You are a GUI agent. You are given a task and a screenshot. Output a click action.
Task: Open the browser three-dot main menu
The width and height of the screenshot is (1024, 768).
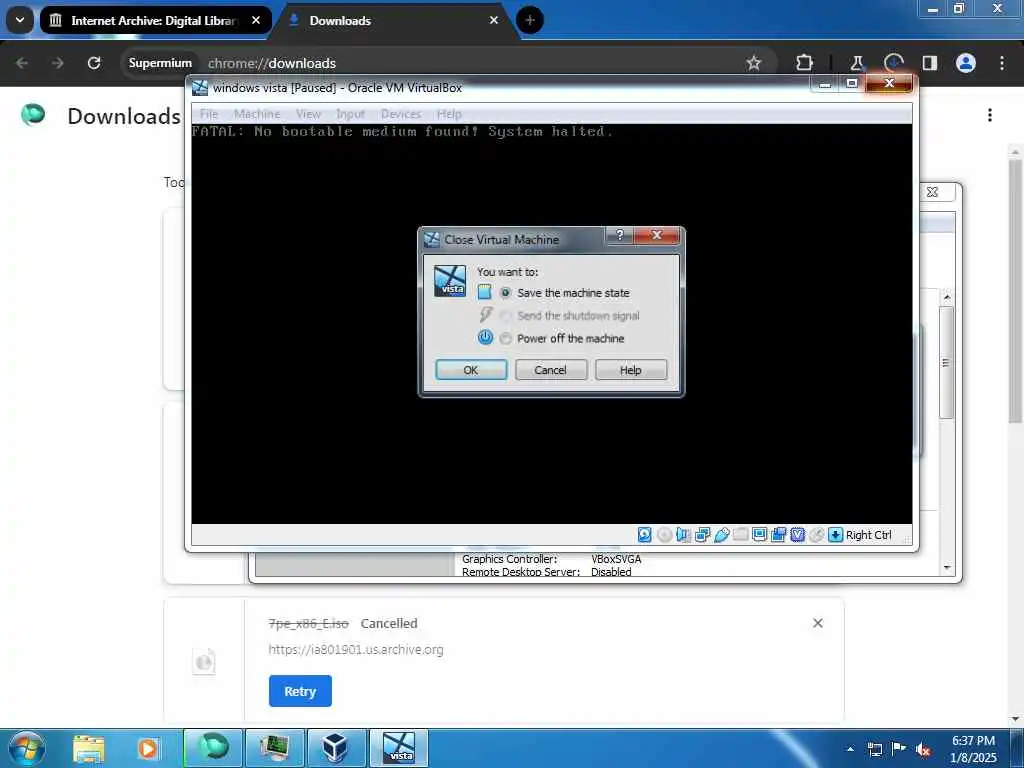(x=1002, y=63)
